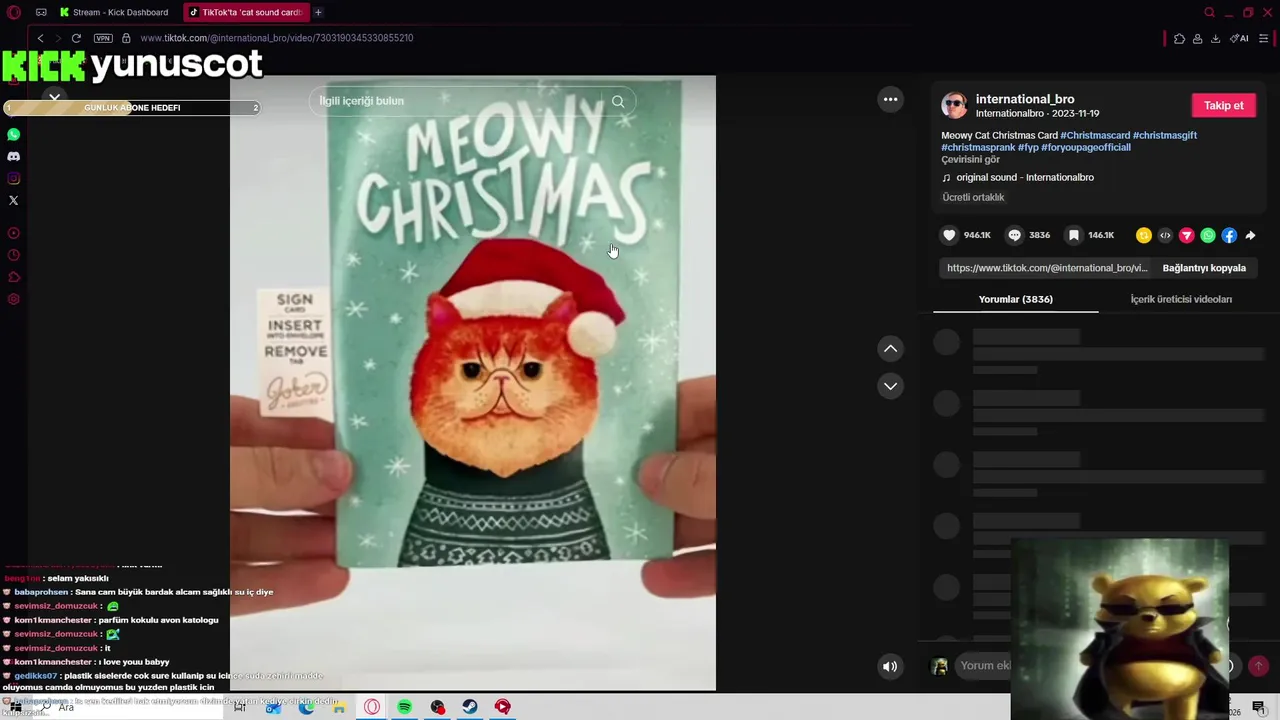Select the 'İçerik üreticisi videoları' tab
Screen dimensions: 1280x720
click(1181, 299)
